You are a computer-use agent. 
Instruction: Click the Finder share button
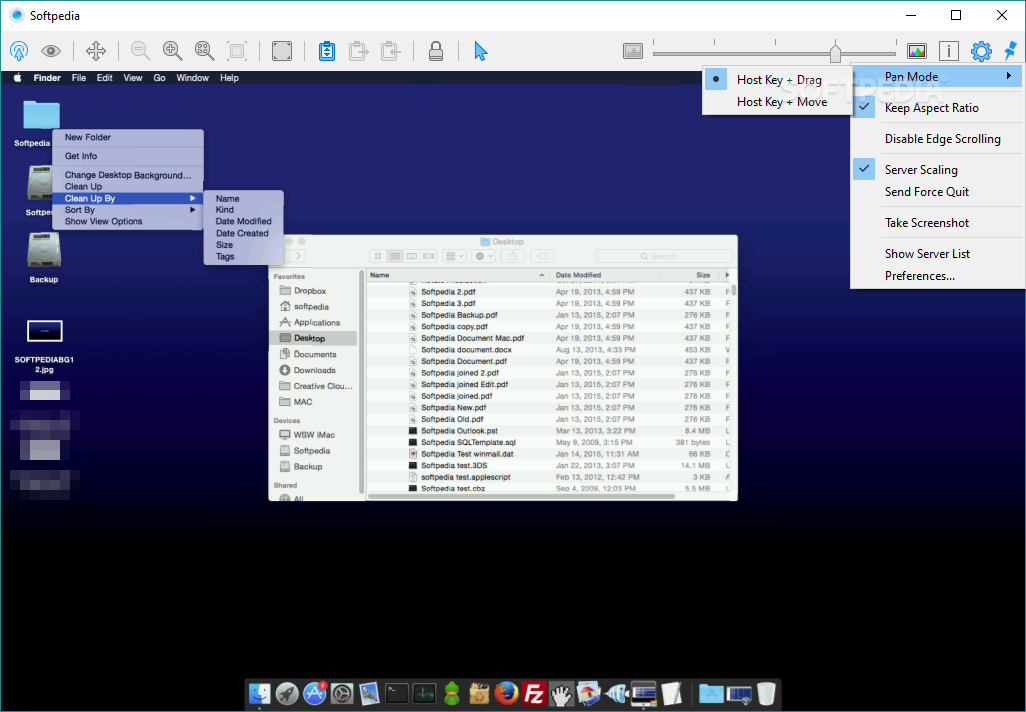pyautogui.click(x=513, y=256)
